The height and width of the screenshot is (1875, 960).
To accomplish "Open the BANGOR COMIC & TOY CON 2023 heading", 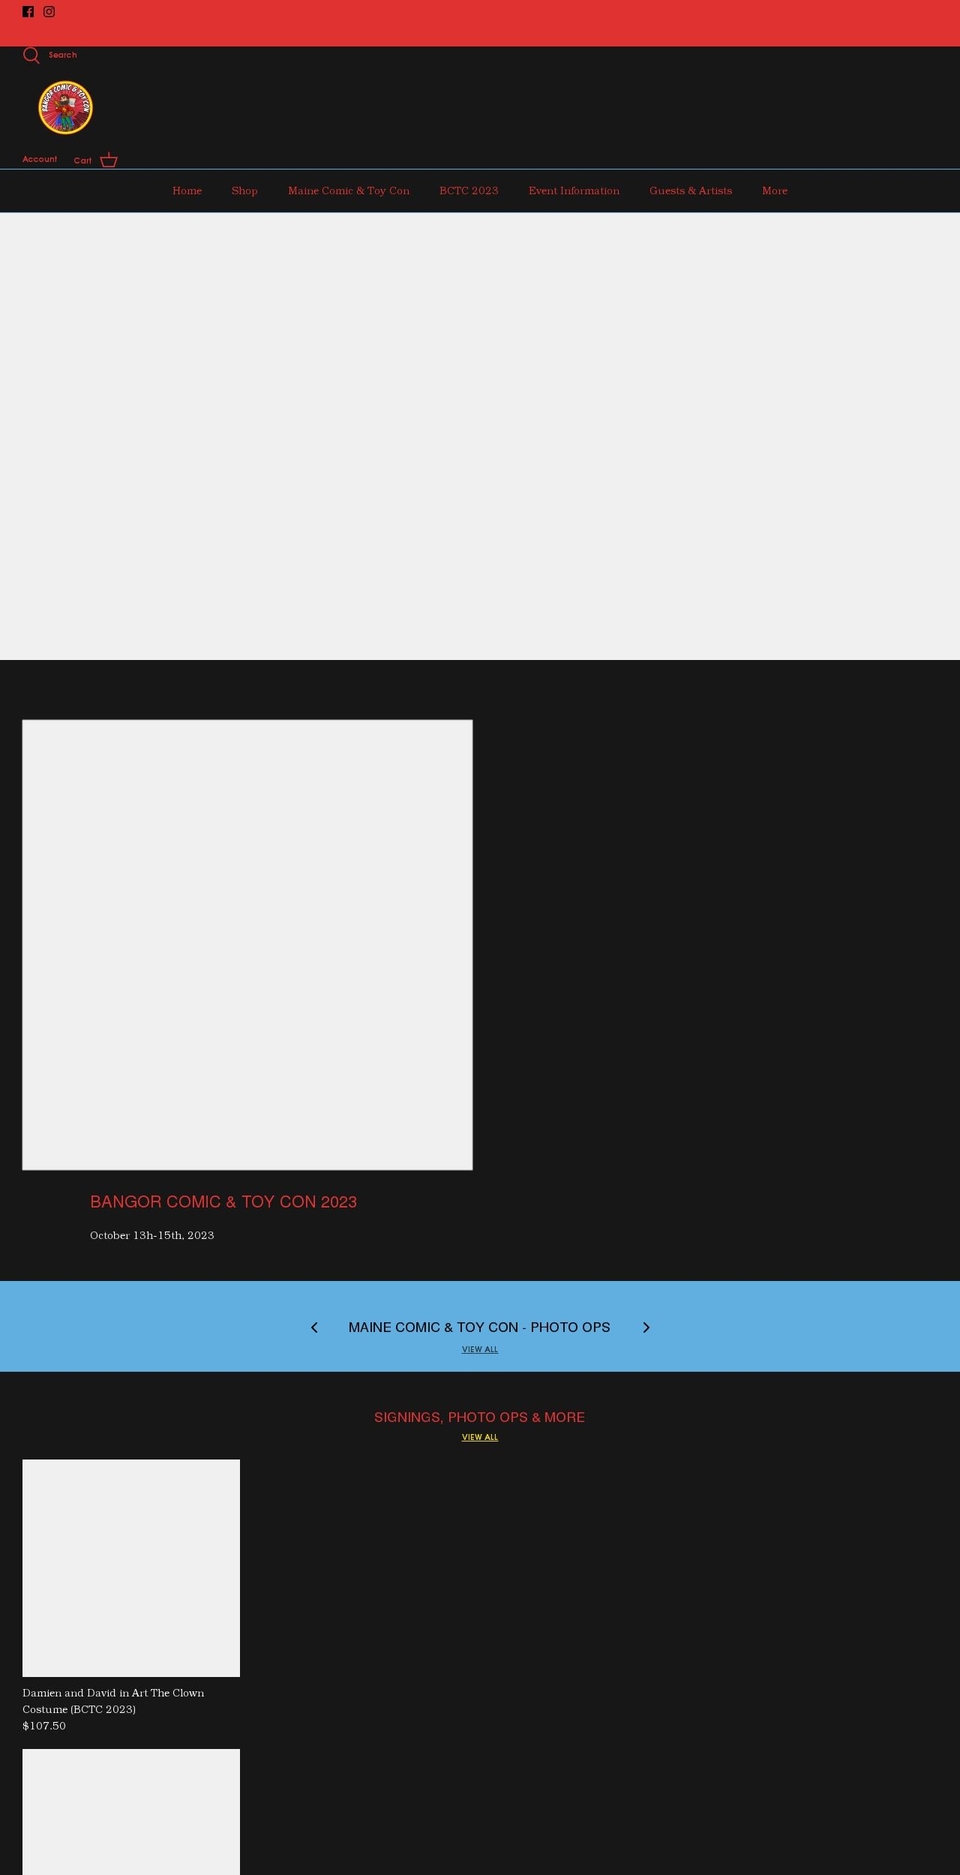I will [x=223, y=1202].
